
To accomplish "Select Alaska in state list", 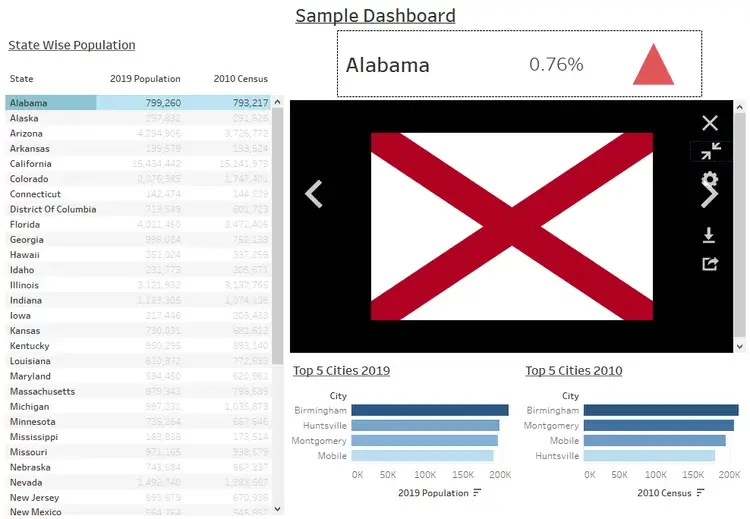I will coord(24,118).
